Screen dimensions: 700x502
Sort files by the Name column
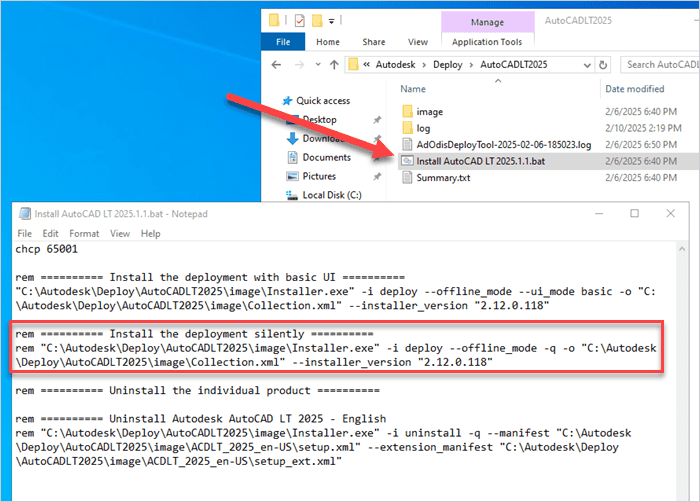pyautogui.click(x=413, y=89)
